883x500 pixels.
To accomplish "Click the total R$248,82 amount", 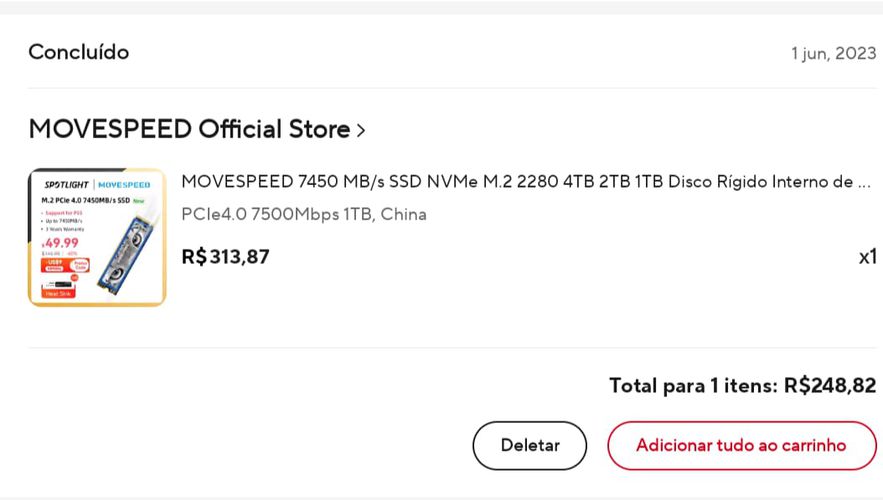I will tap(830, 385).
